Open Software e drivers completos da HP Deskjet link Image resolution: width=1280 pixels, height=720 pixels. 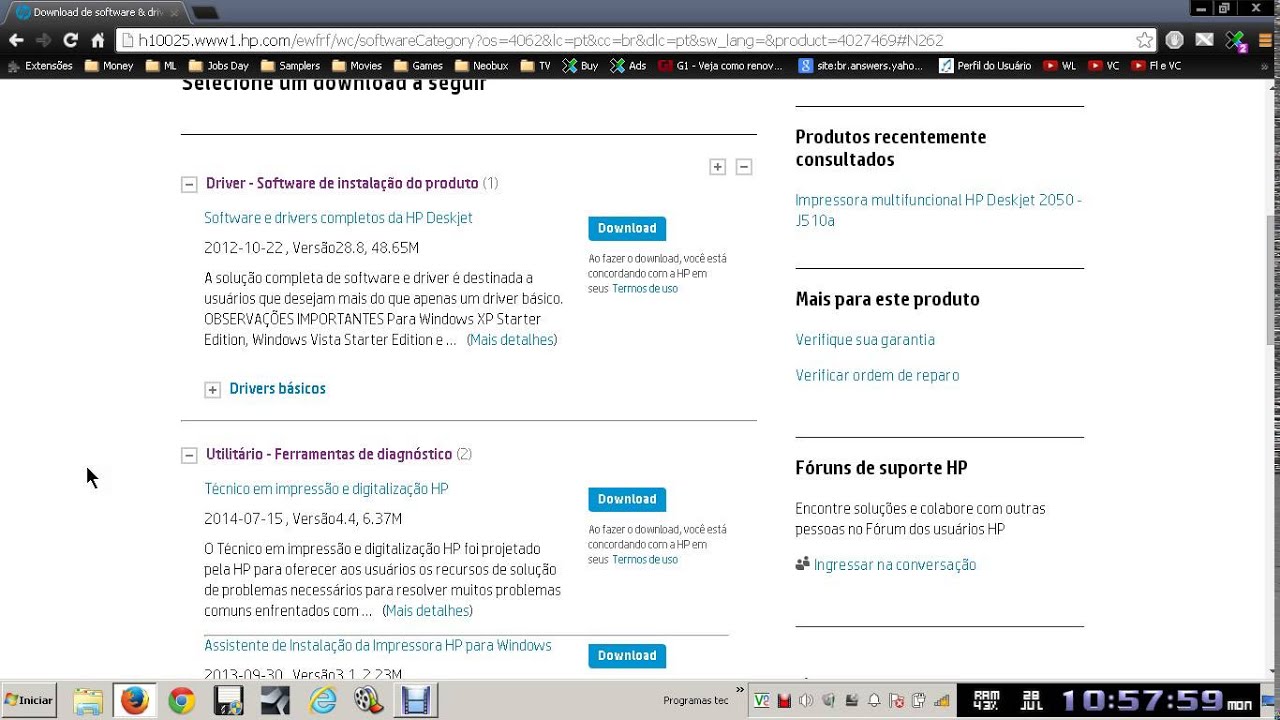(x=338, y=218)
